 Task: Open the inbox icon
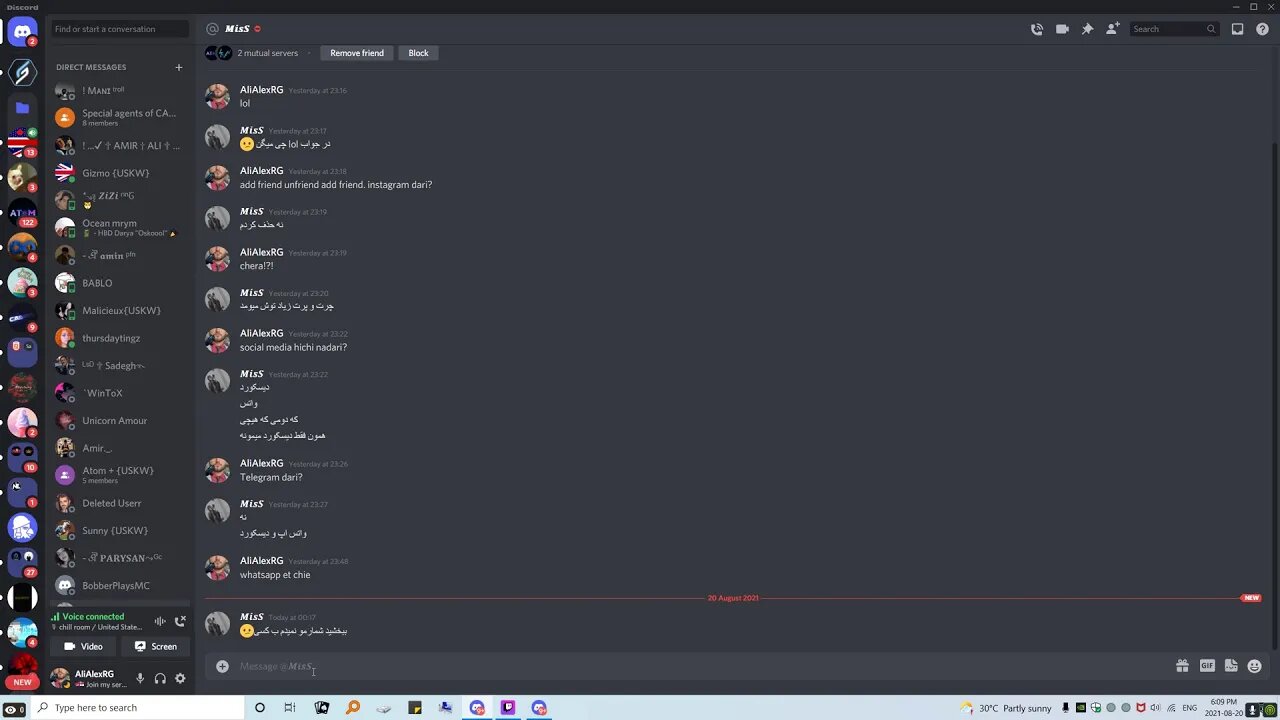point(1237,29)
